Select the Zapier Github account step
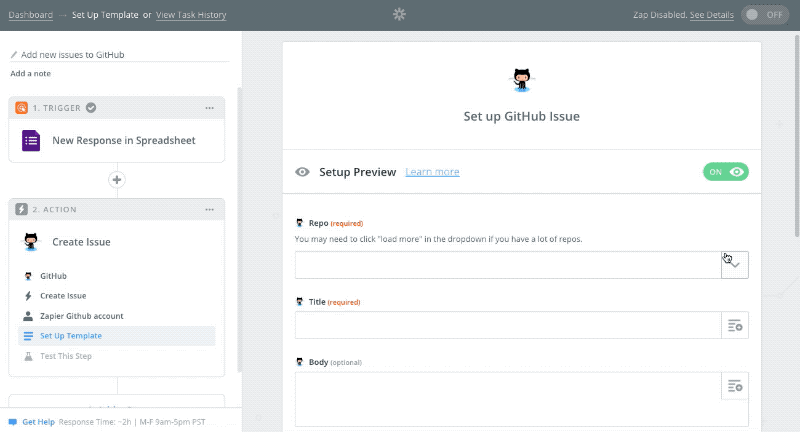The height and width of the screenshot is (432, 800). [117, 316]
